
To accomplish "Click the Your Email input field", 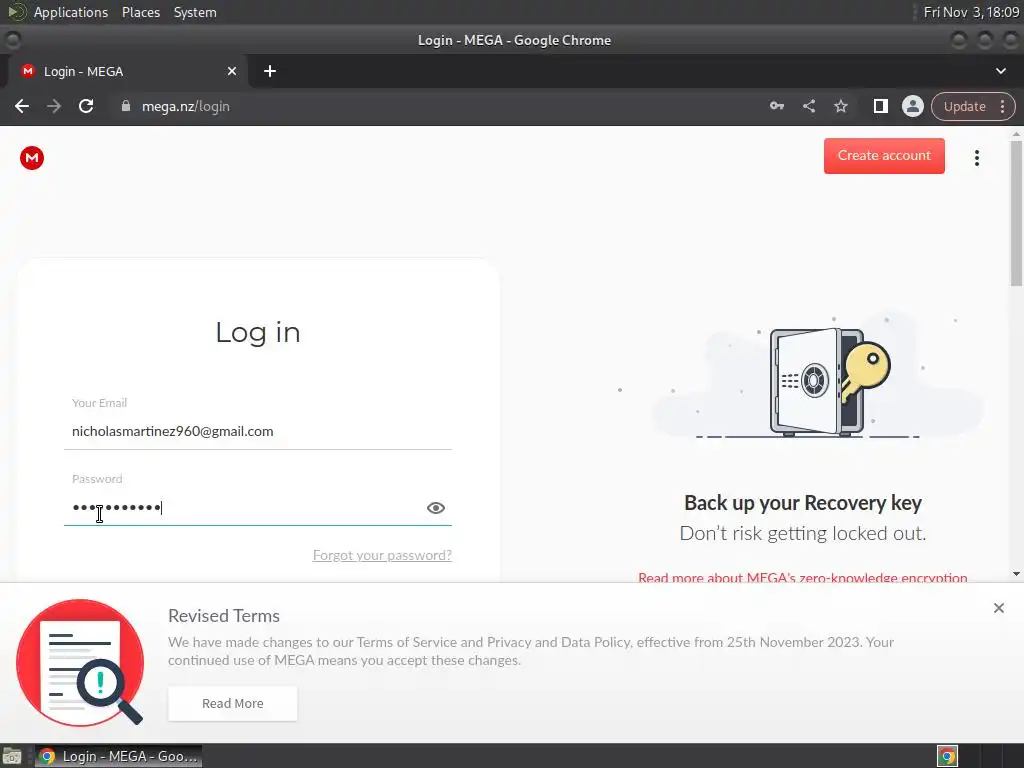I will click(x=257, y=431).
